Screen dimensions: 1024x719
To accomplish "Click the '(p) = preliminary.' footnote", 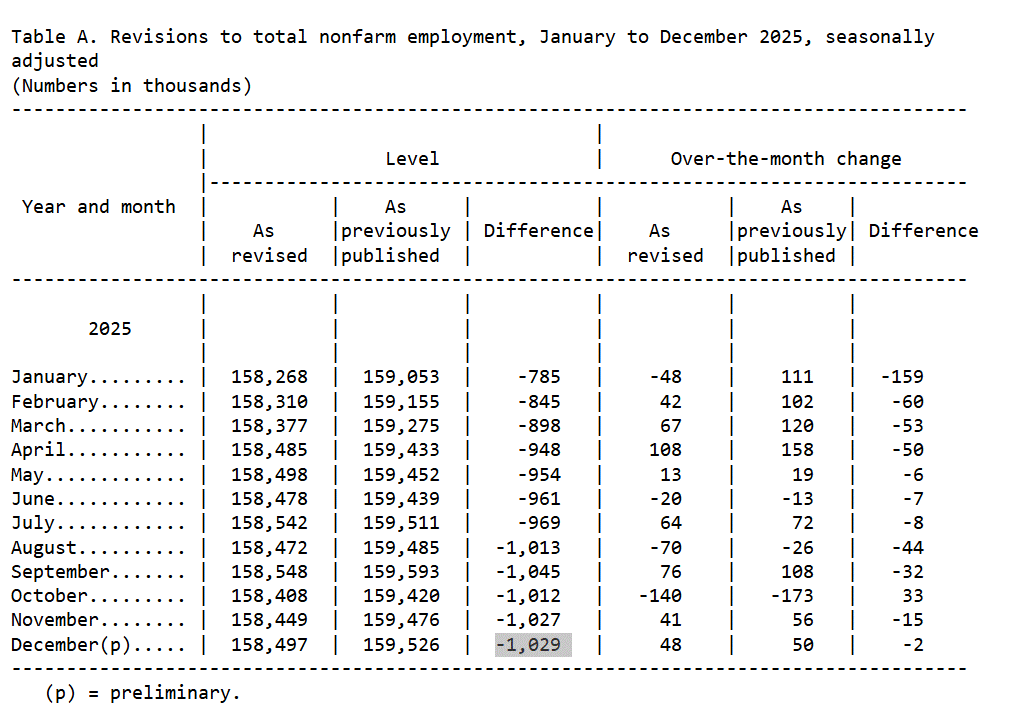I will [x=142, y=693].
